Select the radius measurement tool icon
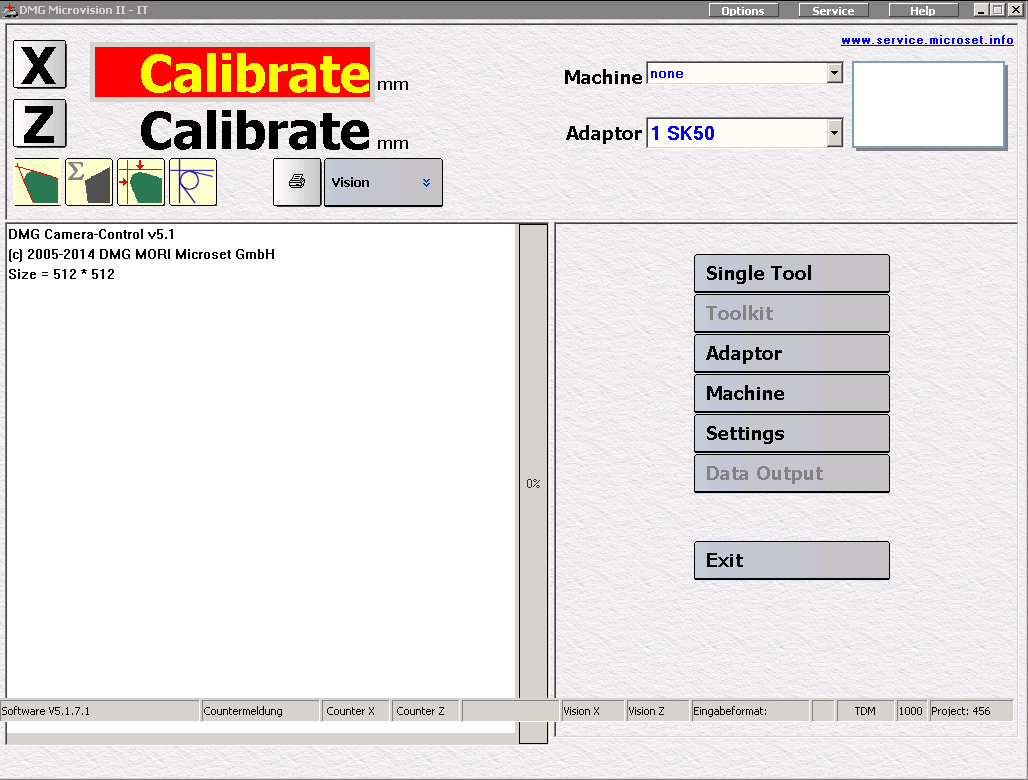Screen dimensions: 1028x780 193,182
